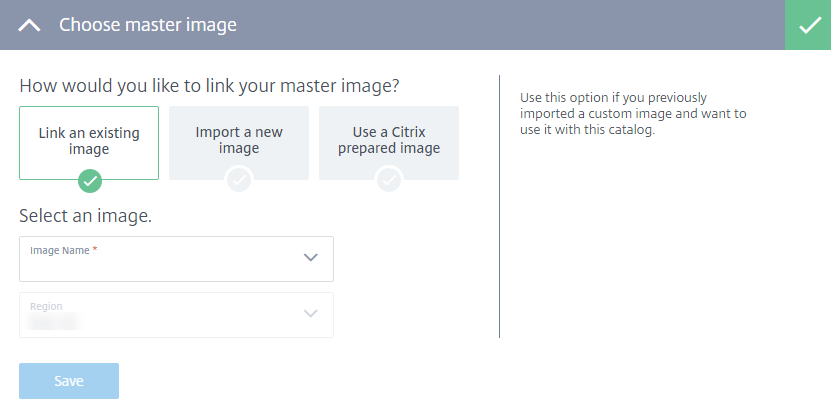
Task: Click the Choose master image header bar
Action: tap(500, 25)
